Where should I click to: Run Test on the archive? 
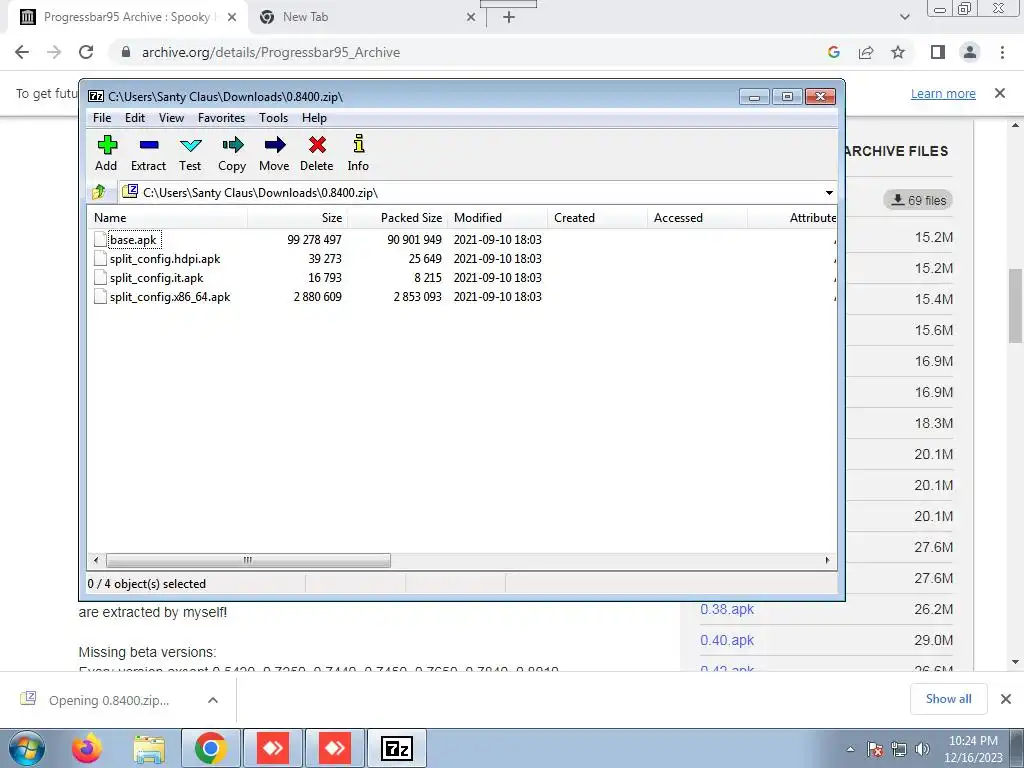[190, 153]
